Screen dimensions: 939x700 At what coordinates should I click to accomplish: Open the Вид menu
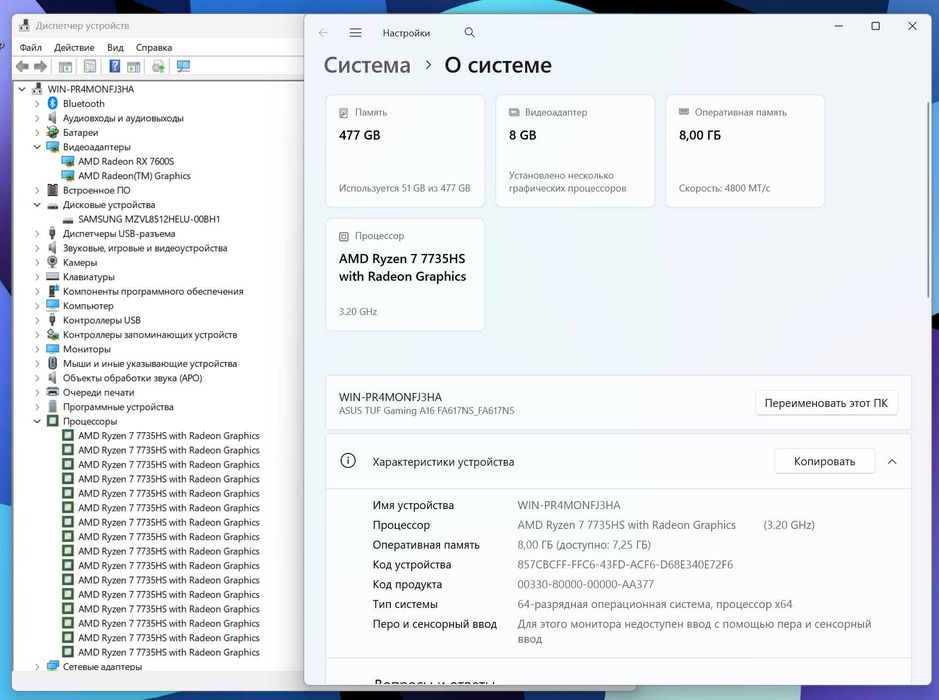pyautogui.click(x=115, y=47)
